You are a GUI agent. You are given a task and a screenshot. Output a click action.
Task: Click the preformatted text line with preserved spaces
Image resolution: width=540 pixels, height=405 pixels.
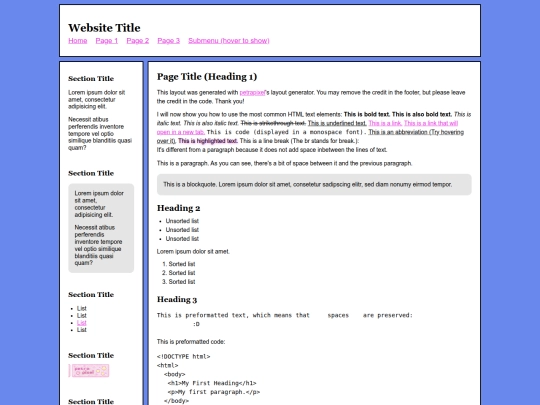284,315
